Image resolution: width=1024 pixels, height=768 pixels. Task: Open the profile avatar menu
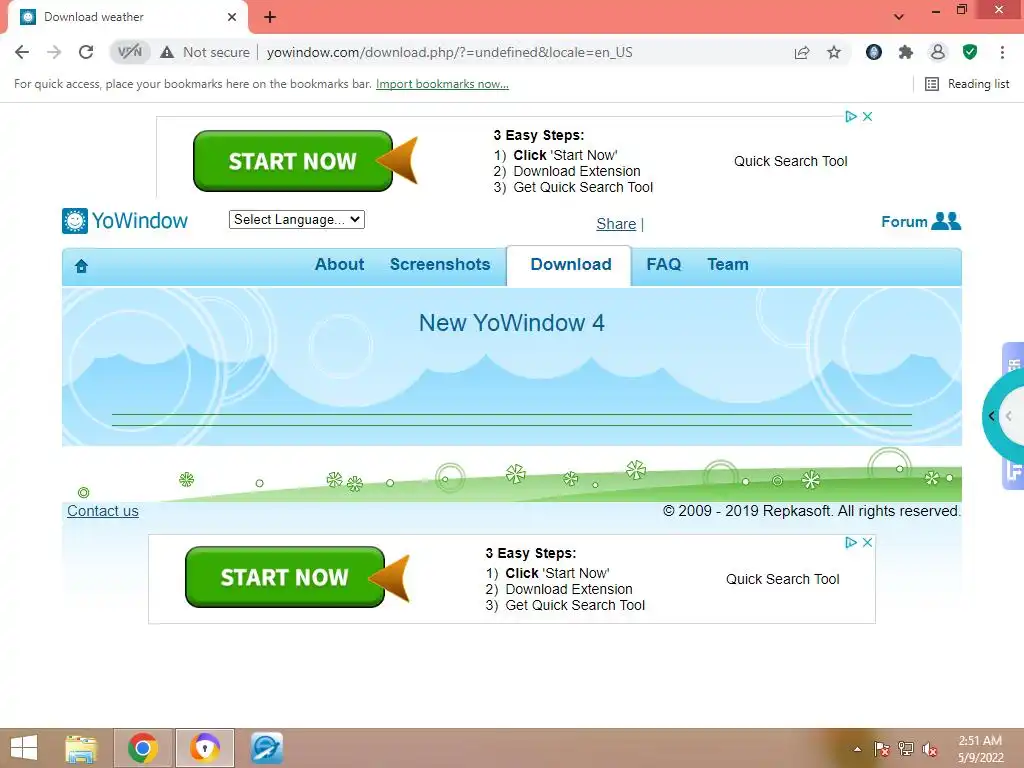[938, 52]
